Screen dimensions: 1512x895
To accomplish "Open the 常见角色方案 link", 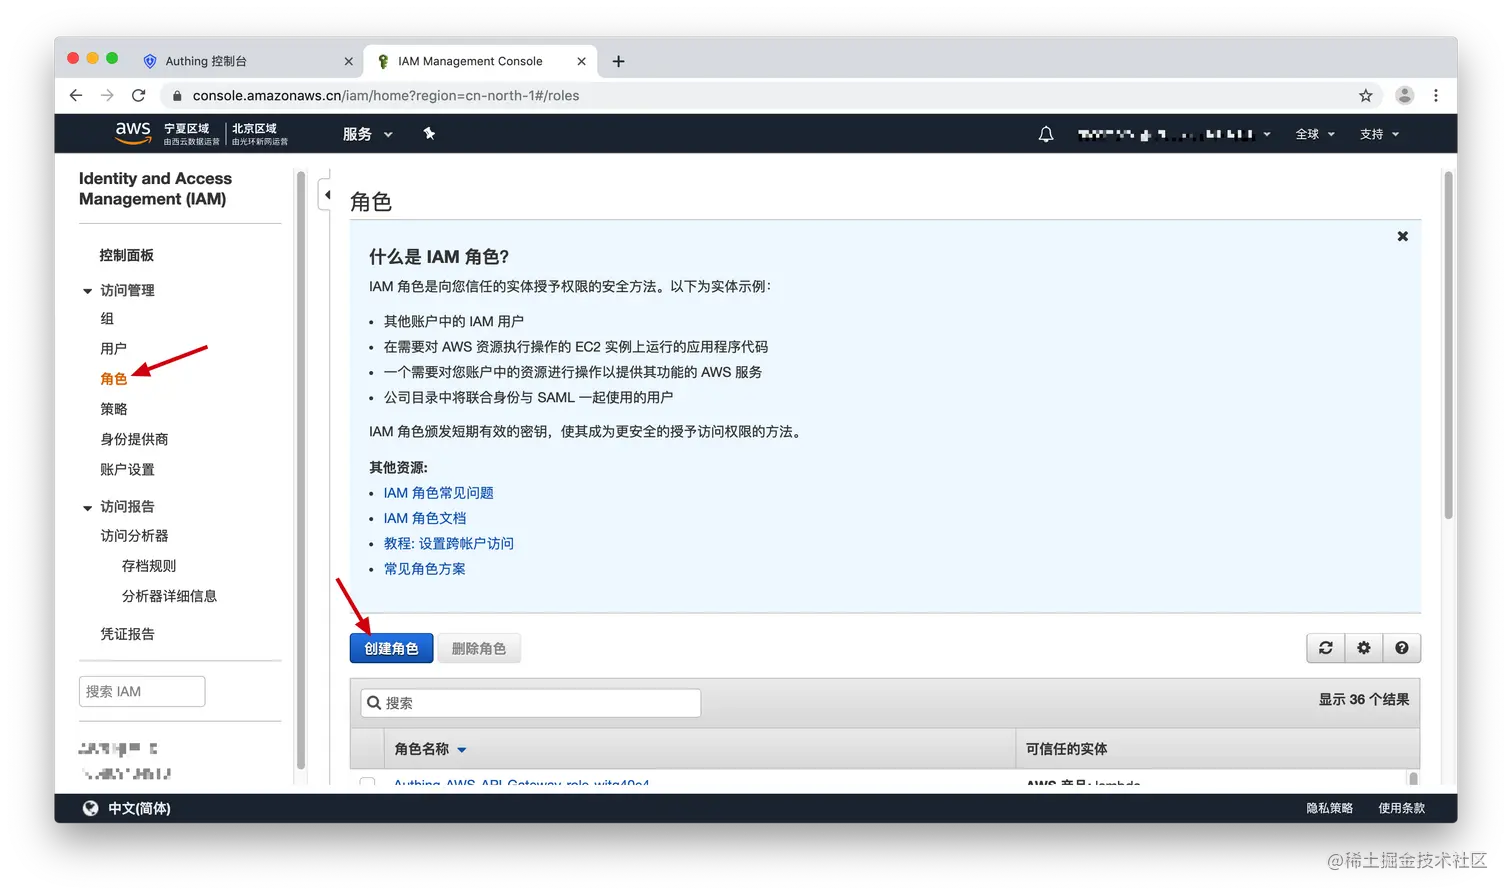I will (x=424, y=568).
